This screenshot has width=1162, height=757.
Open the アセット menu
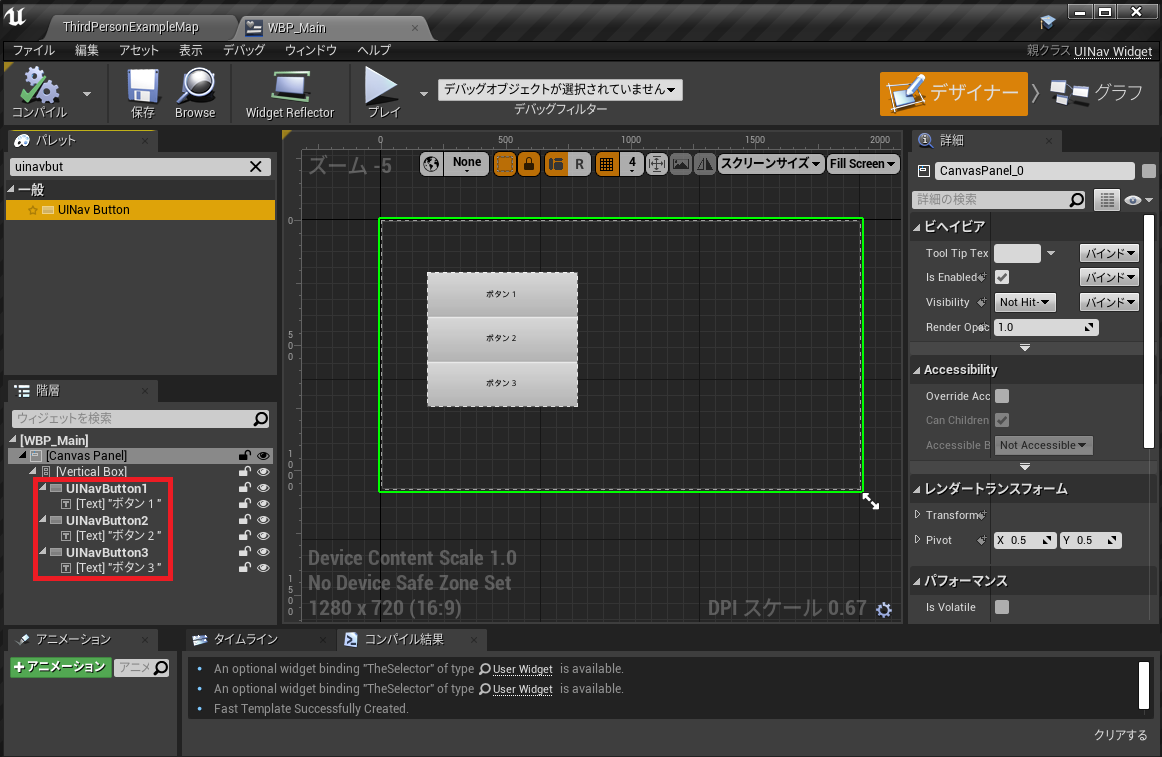tap(139, 50)
